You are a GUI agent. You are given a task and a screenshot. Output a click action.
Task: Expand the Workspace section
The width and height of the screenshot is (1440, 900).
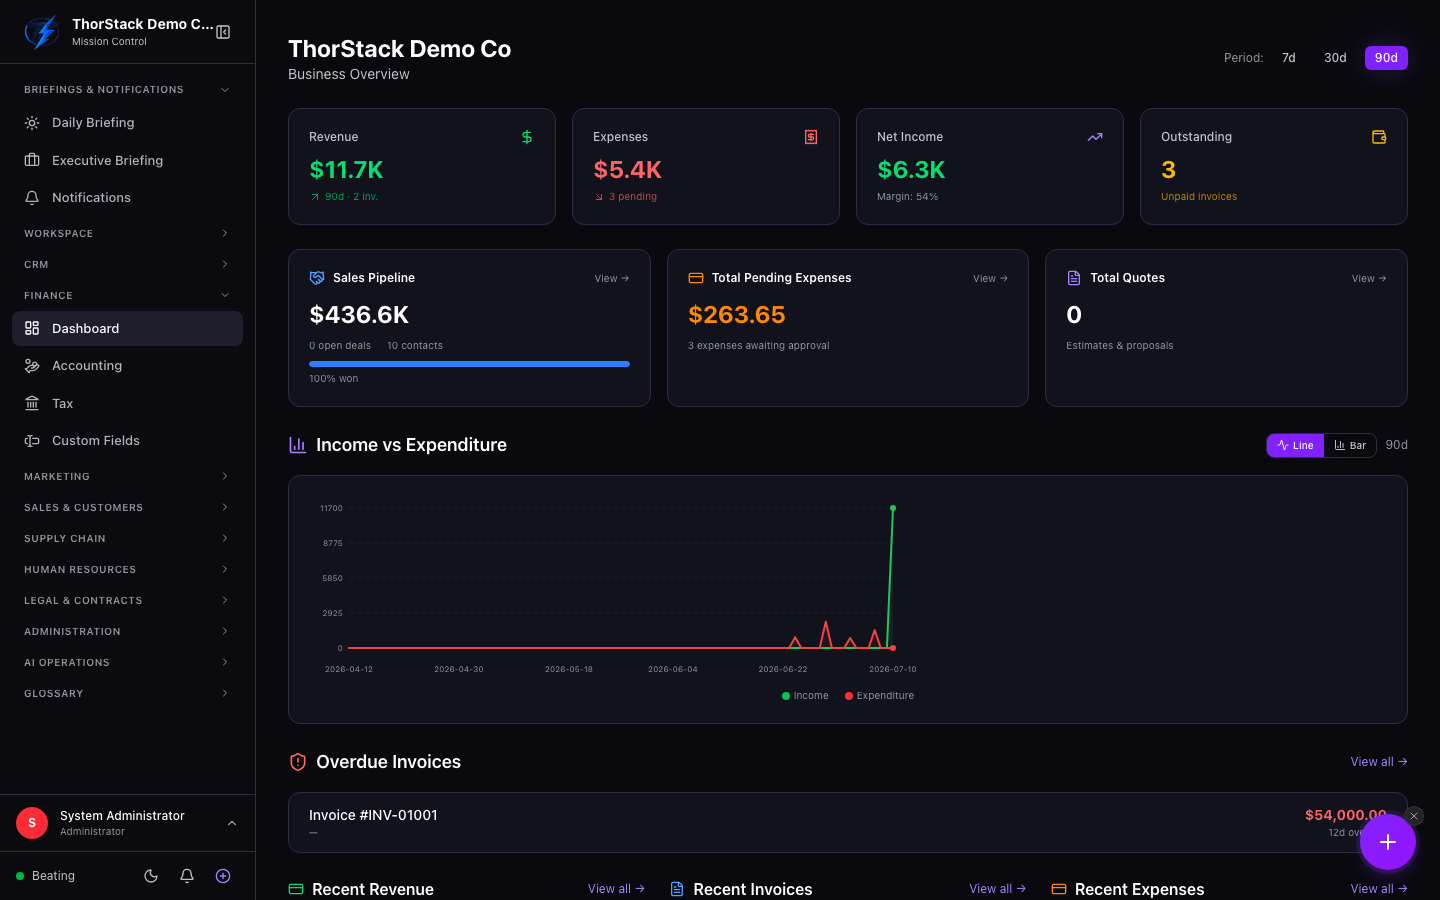[x=127, y=234]
